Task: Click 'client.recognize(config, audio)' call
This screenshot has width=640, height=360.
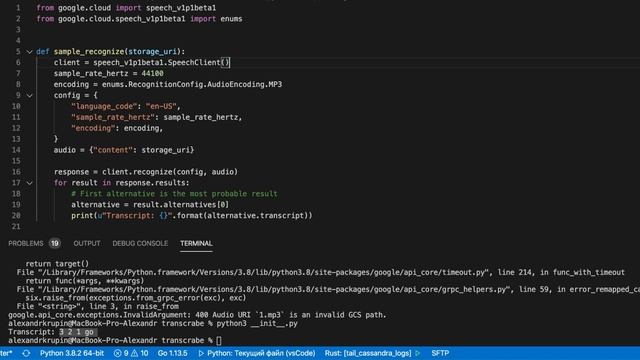Action: [x=170, y=172]
